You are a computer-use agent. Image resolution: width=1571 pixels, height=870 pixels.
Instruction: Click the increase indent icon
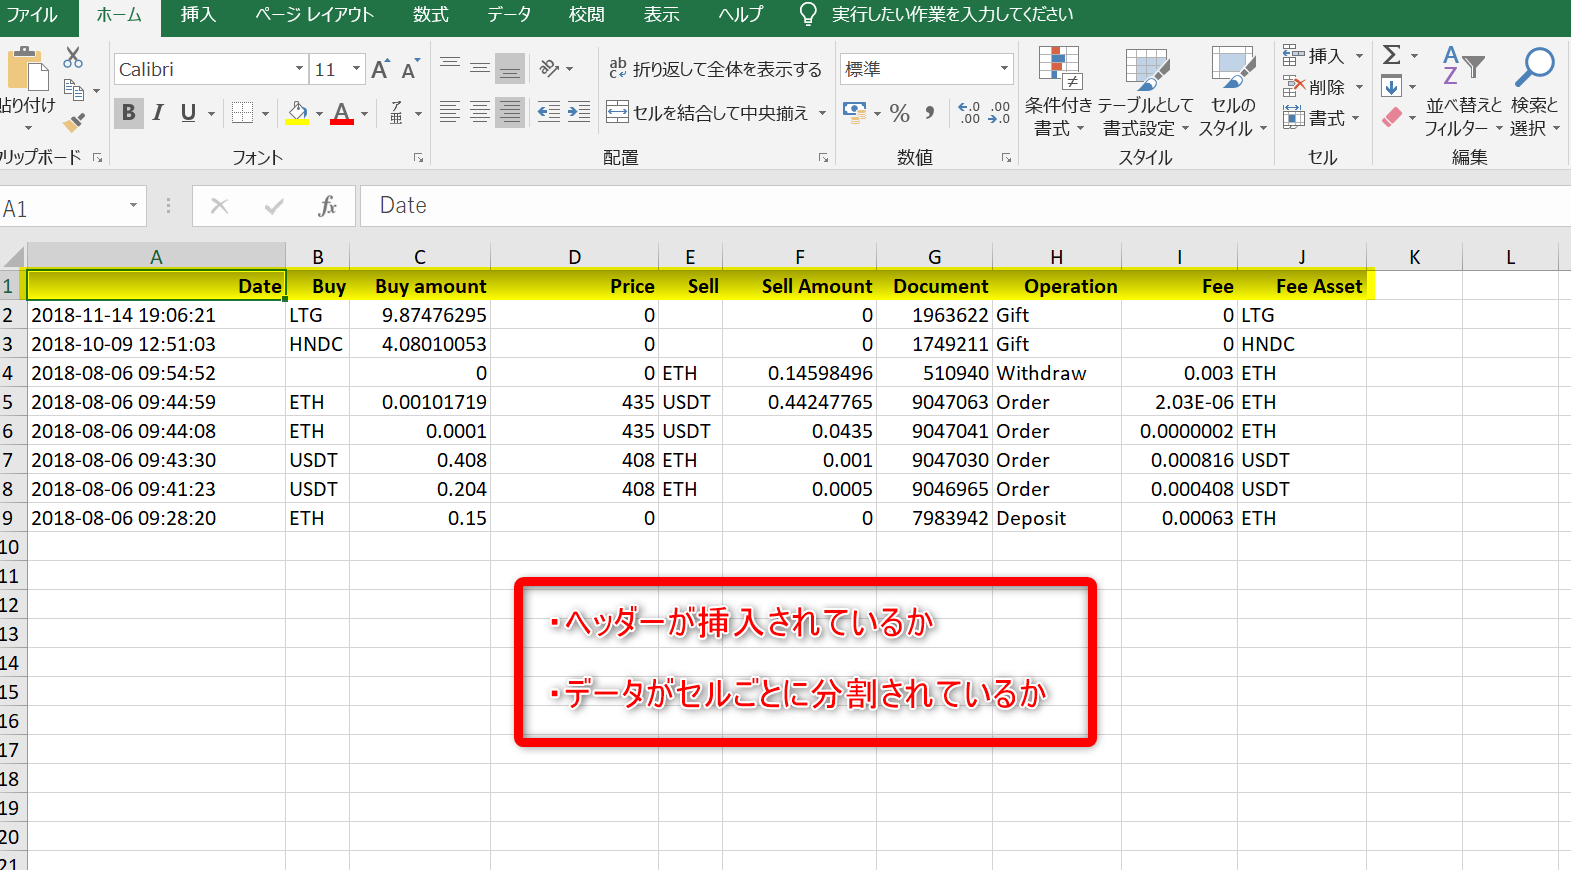(x=579, y=112)
